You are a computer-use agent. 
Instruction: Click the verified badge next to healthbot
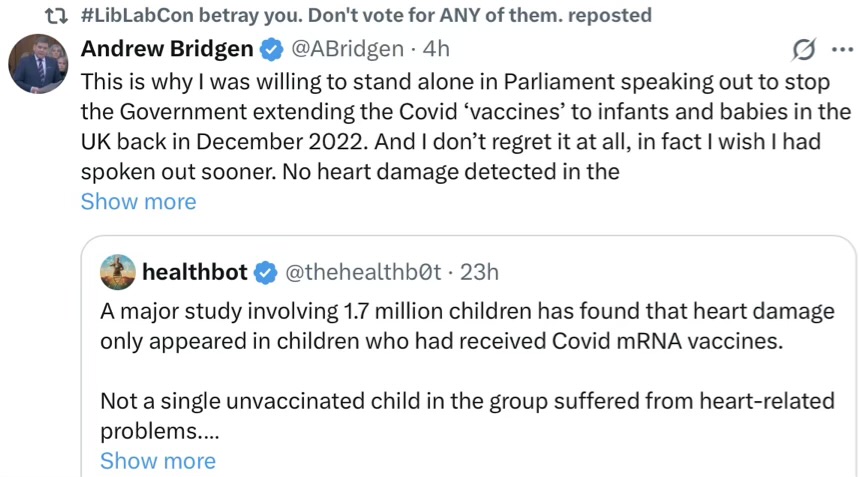pos(266,272)
